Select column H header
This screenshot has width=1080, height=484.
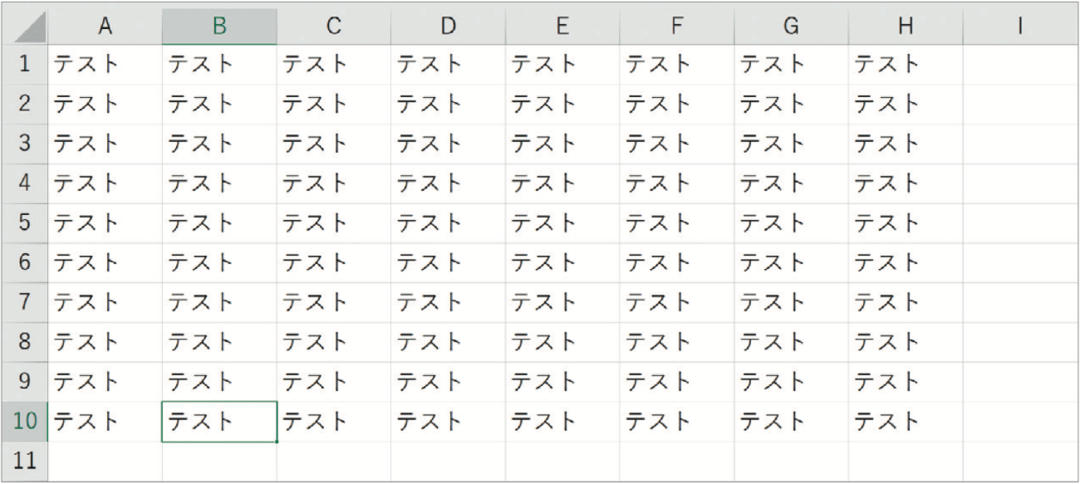coord(905,26)
